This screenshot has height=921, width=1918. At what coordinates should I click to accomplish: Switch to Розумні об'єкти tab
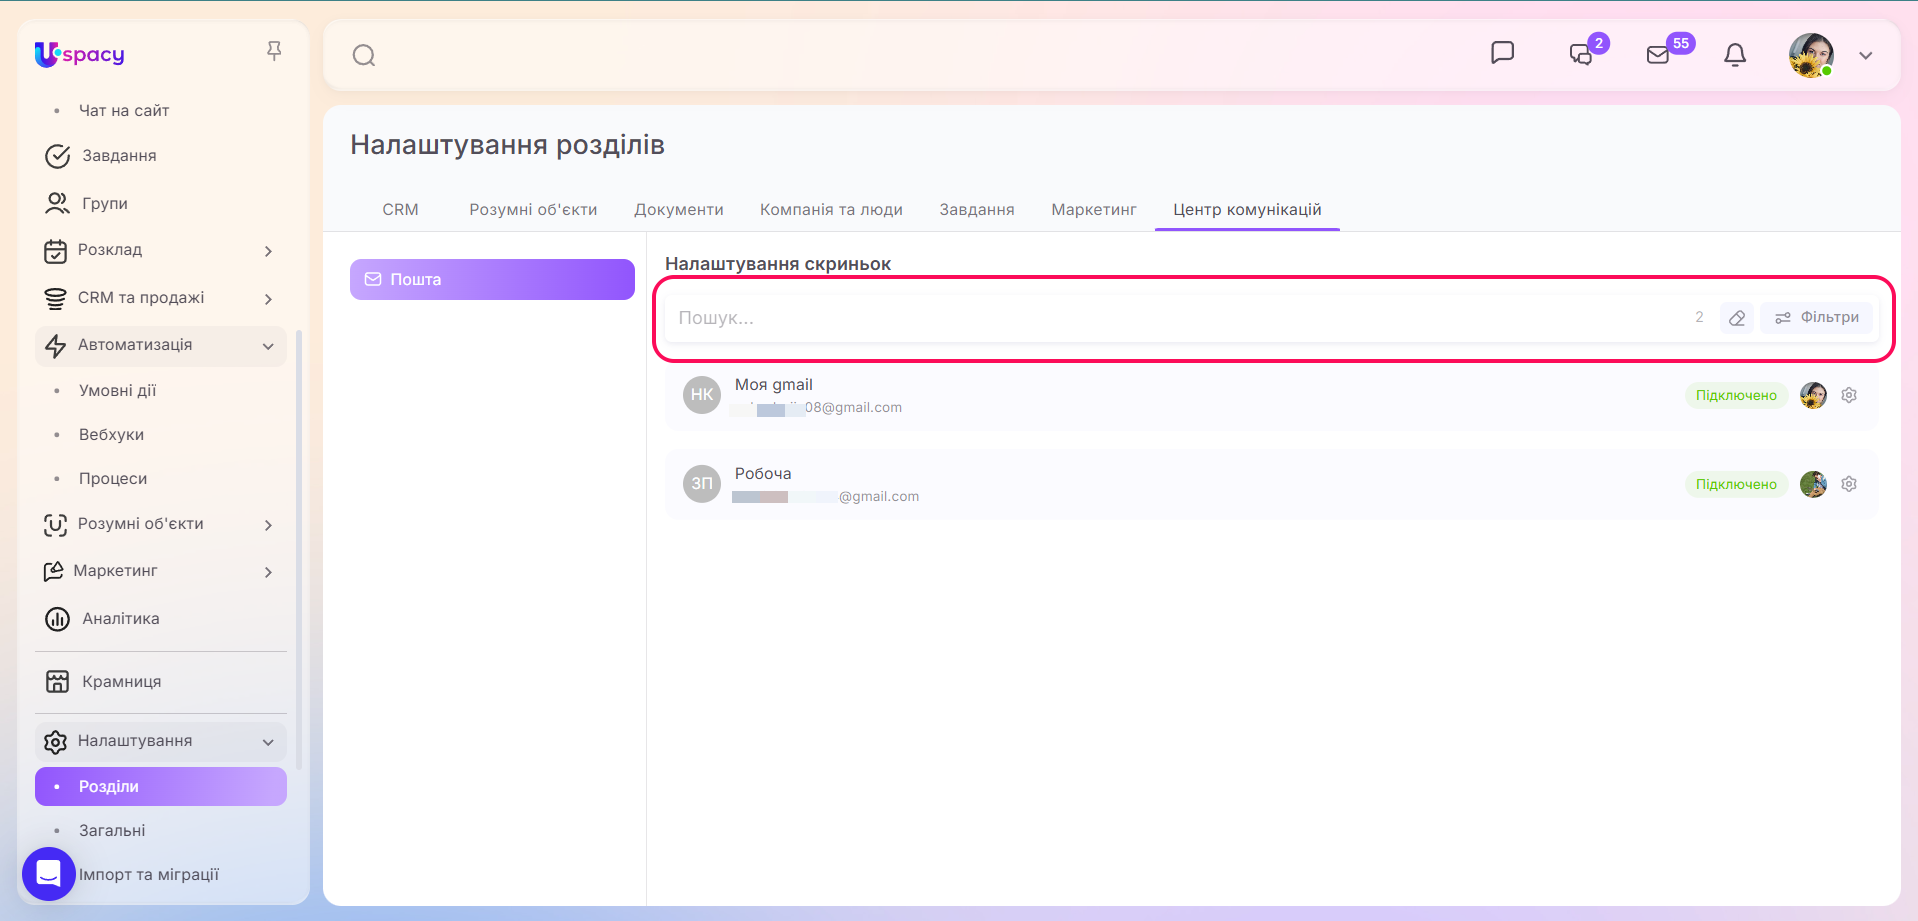(533, 209)
